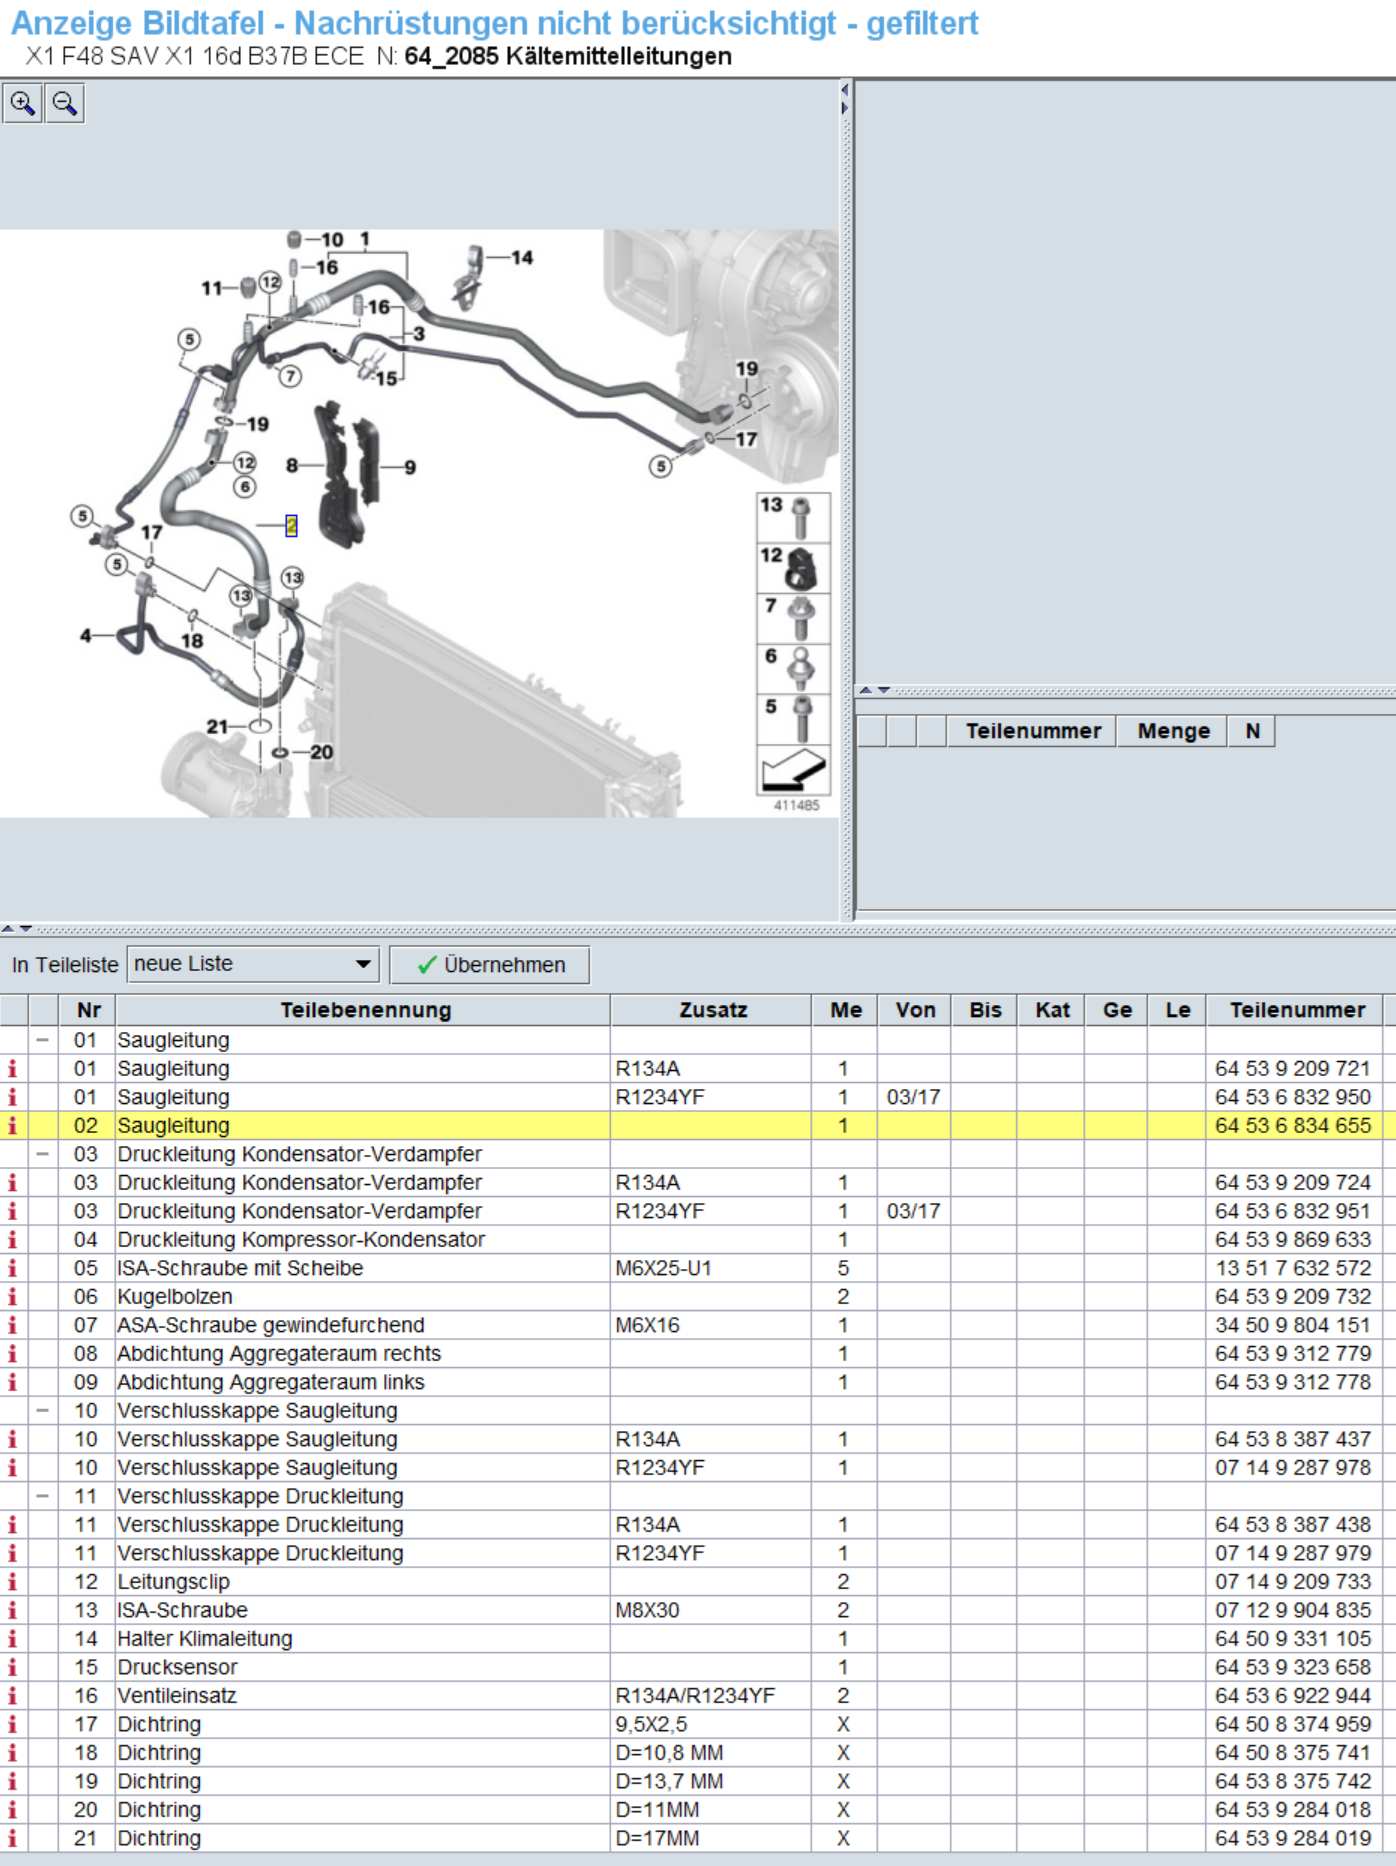1396x1866 pixels.
Task: Open info icon for Dichtring D=13,7 MM row
Action: (x=13, y=1781)
